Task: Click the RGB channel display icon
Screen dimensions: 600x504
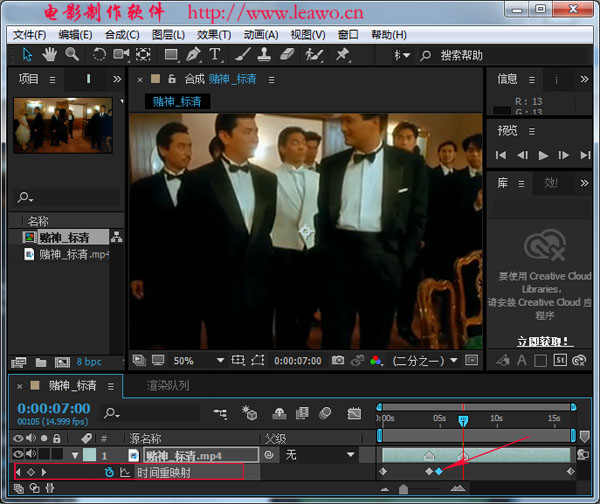Action: click(376, 360)
